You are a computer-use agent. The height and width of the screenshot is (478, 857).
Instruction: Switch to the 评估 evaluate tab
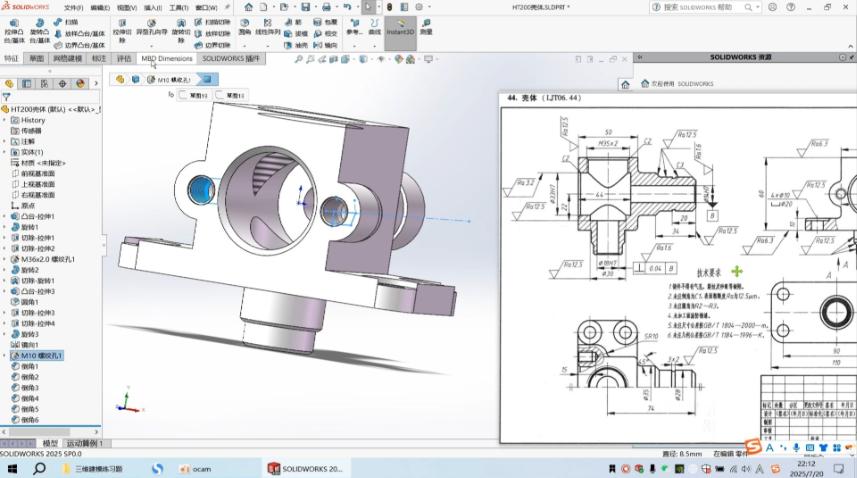pos(124,58)
